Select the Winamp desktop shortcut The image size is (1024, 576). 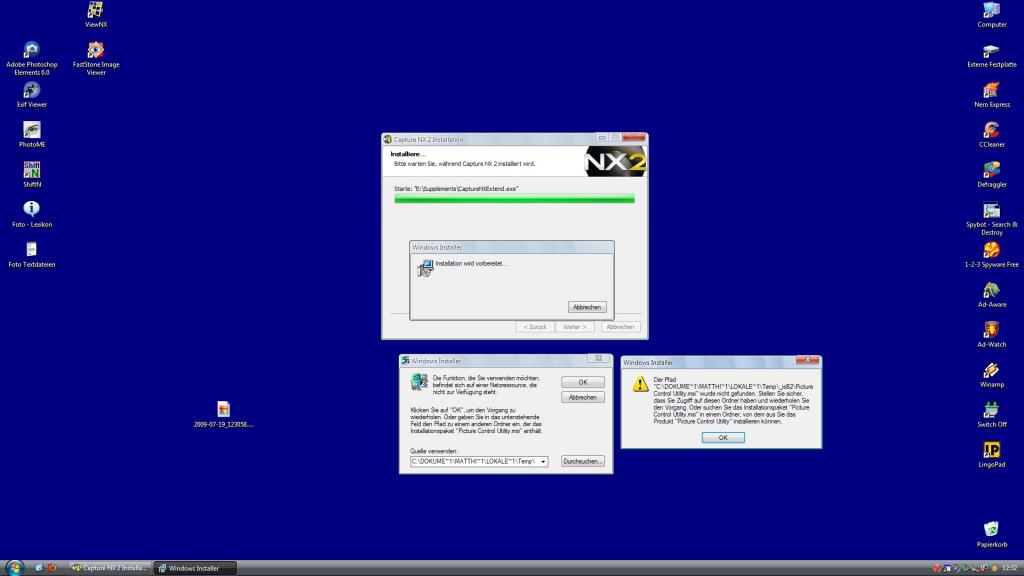[x=991, y=373]
